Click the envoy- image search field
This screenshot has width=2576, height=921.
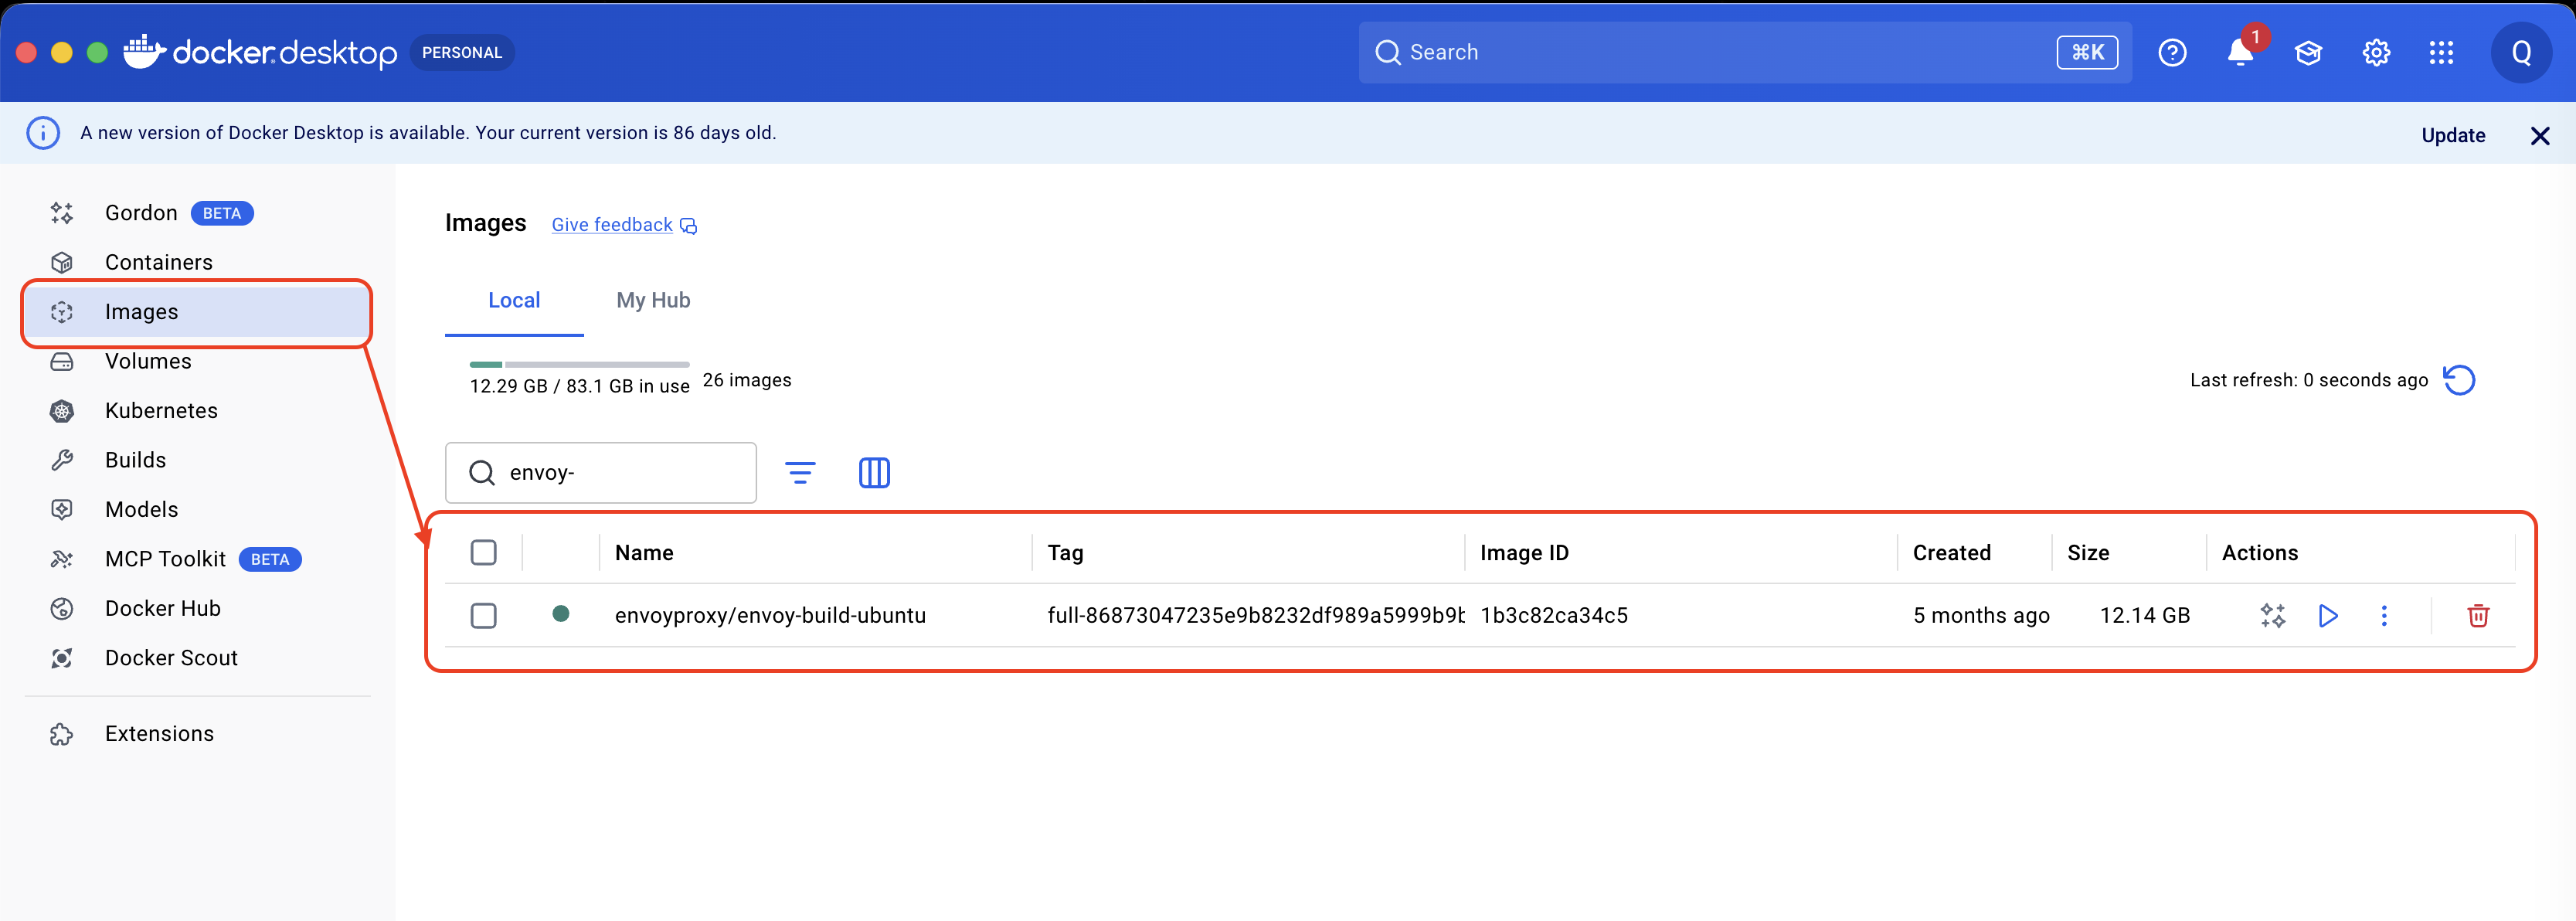[600, 473]
